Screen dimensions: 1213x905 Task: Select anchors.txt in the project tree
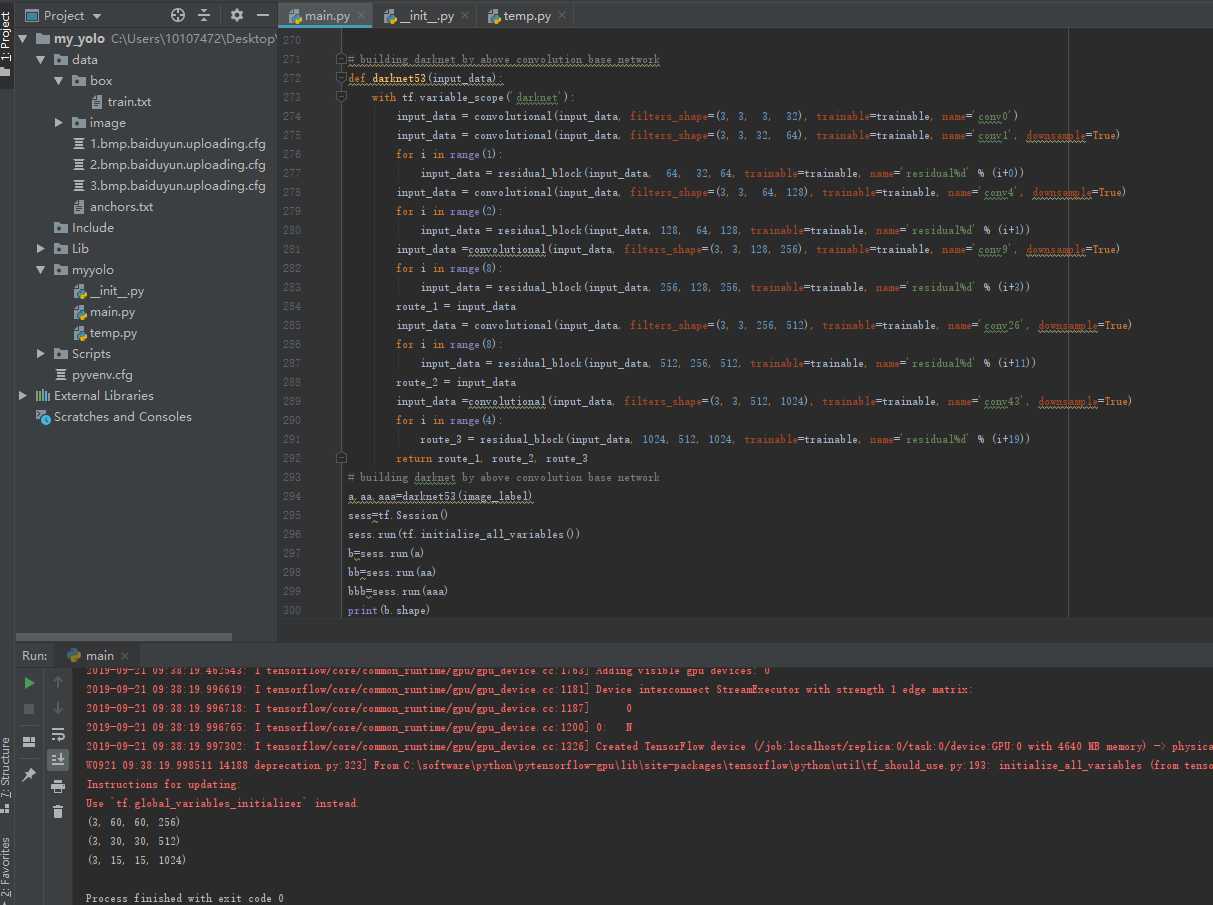pos(121,207)
